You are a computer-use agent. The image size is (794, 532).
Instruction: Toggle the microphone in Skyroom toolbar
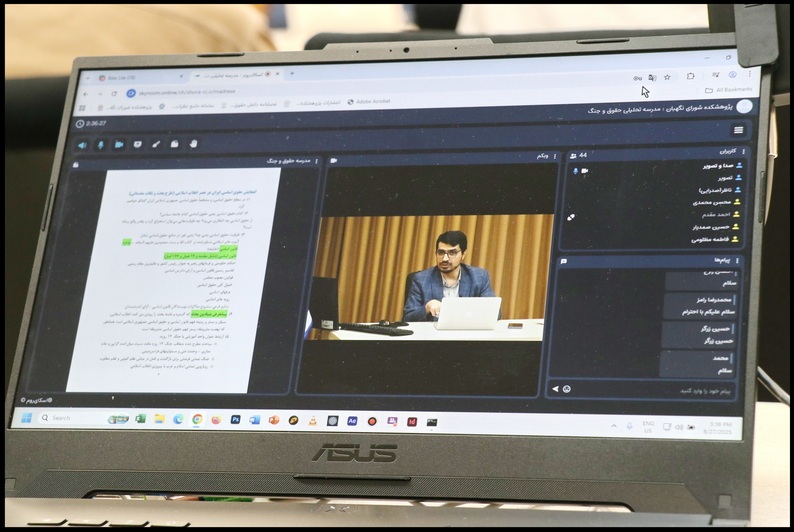pos(101,144)
